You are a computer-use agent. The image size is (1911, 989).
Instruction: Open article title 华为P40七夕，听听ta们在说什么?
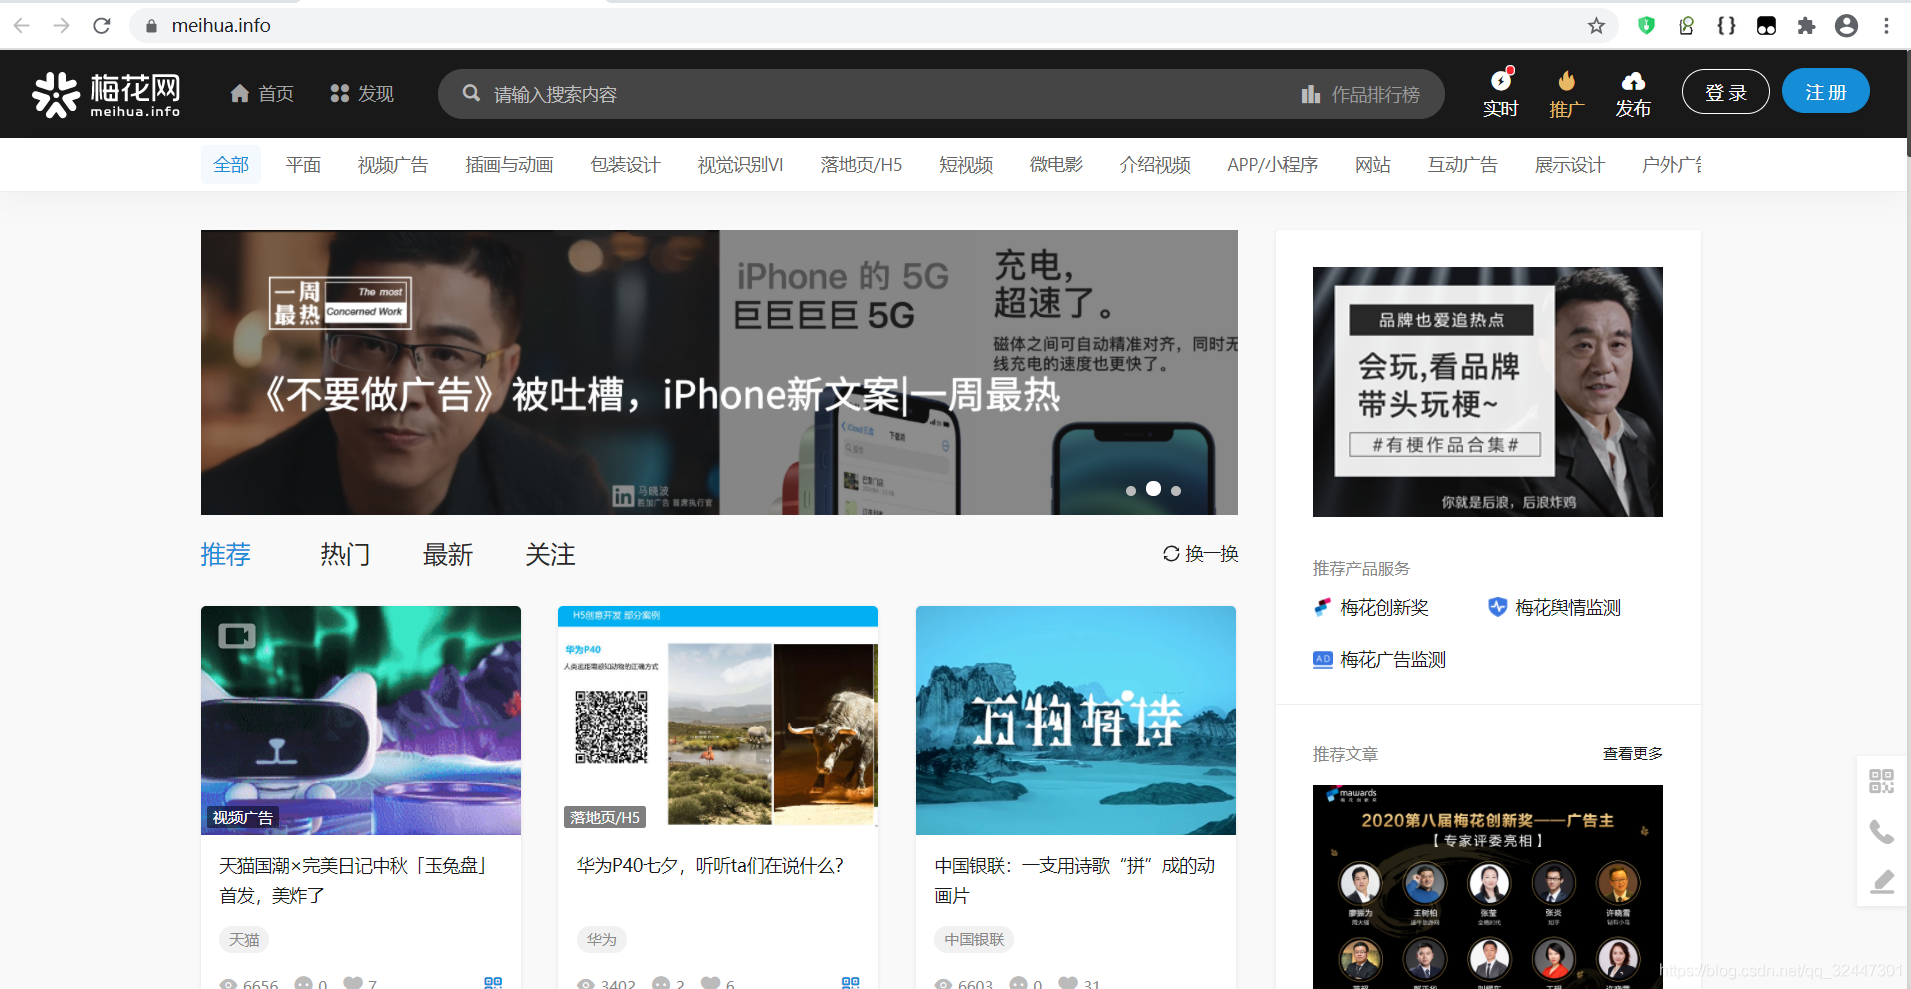[x=710, y=866]
